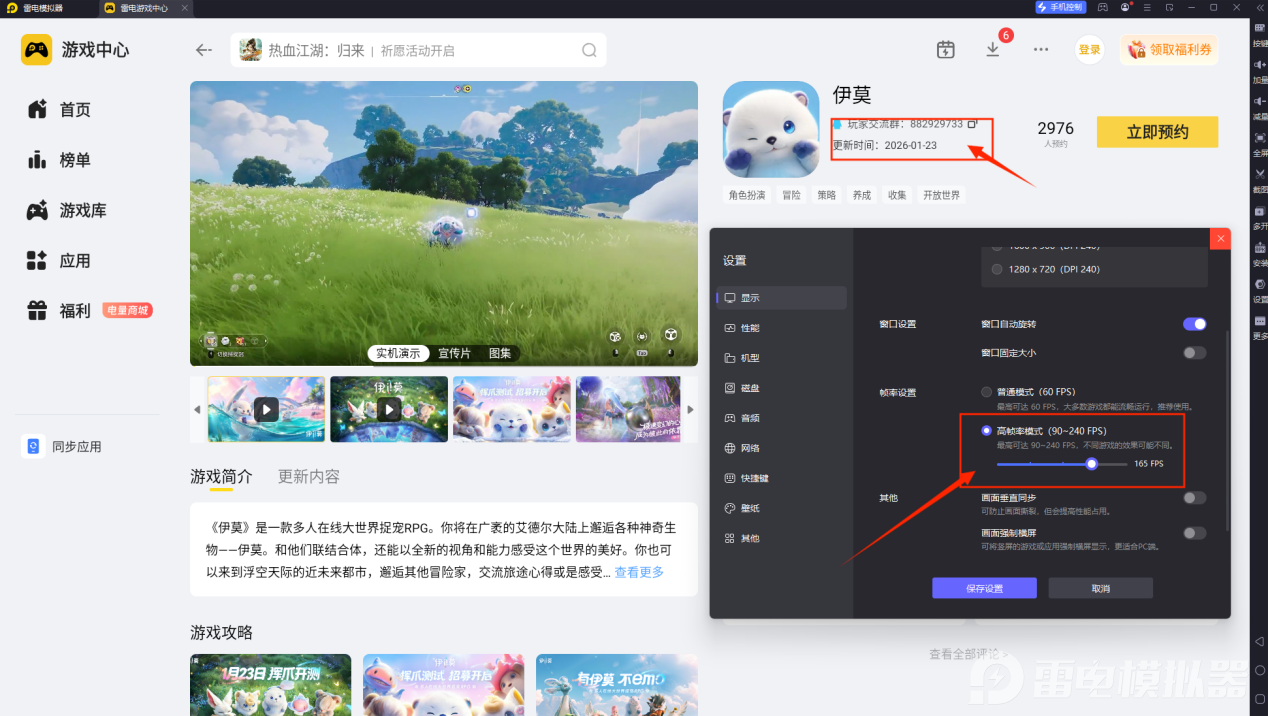Select 高帧率模式 (90~240 FPS) radio button
Image resolution: width=1268 pixels, height=716 pixels.
987,431
